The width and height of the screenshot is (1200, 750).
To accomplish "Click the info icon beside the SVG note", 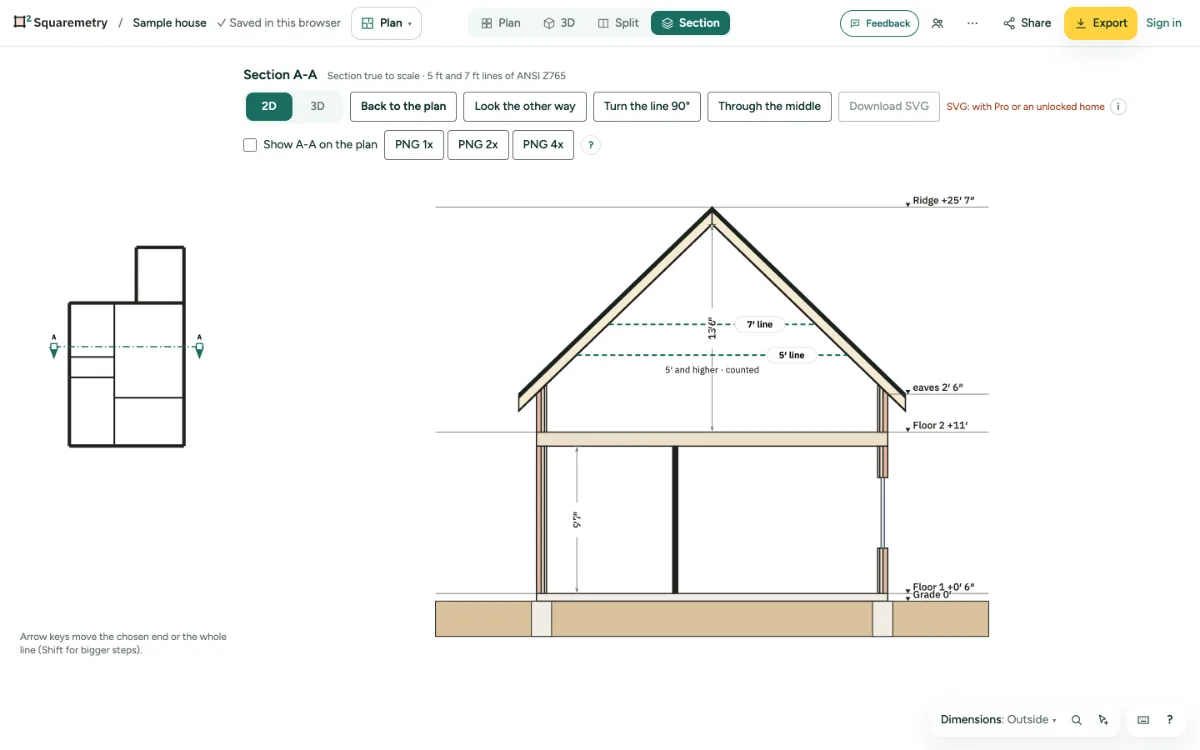I will pyautogui.click(x=1118, y=106).
